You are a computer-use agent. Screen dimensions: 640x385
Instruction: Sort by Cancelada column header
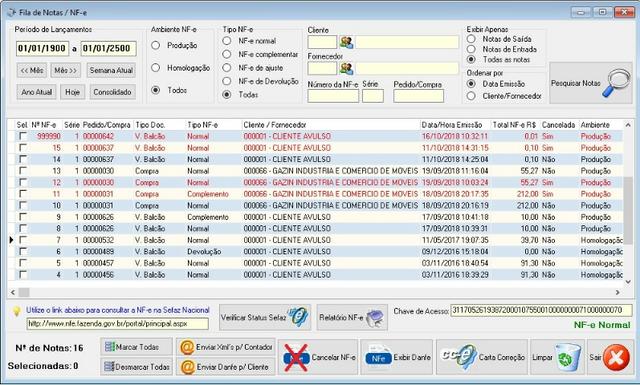558,125
